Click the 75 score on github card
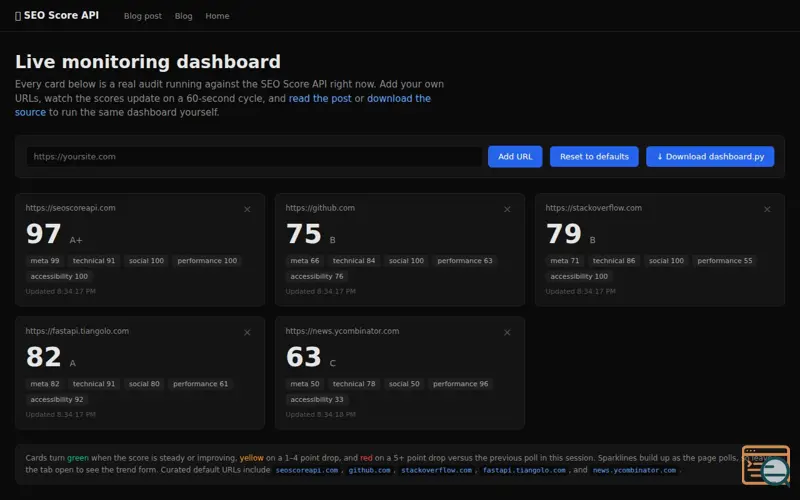Image resolution: width=800 pixels, height=500 pixels. (304, 234)
